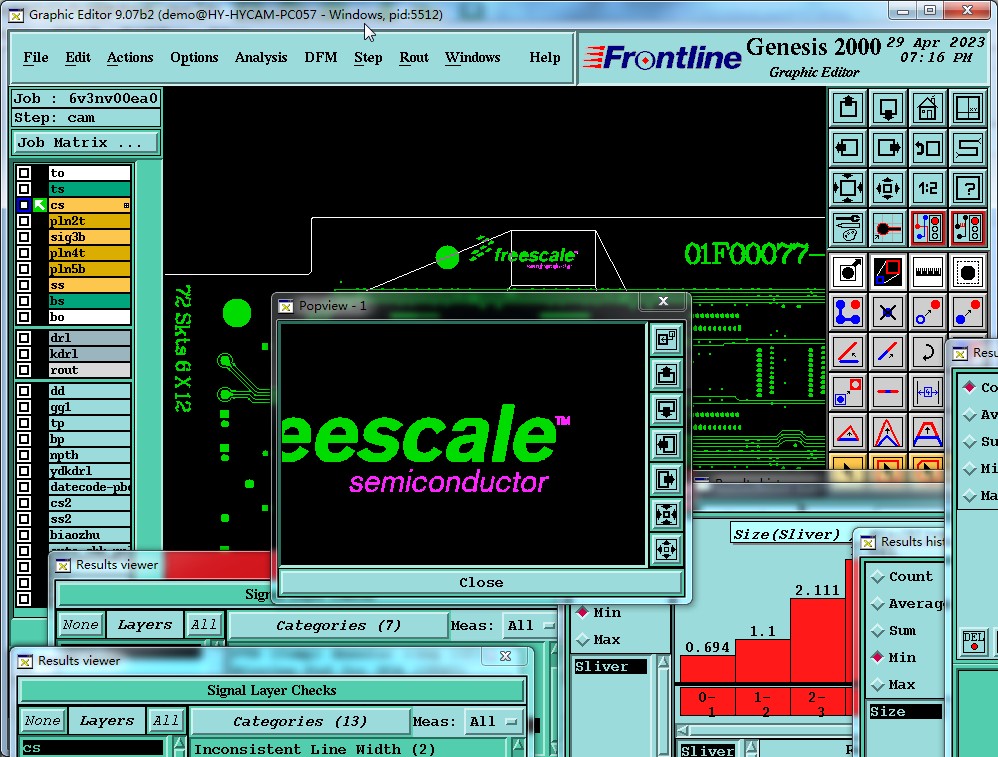
Task: Toggle the checkbox for layer 'npth'
Action: [24, 455]
